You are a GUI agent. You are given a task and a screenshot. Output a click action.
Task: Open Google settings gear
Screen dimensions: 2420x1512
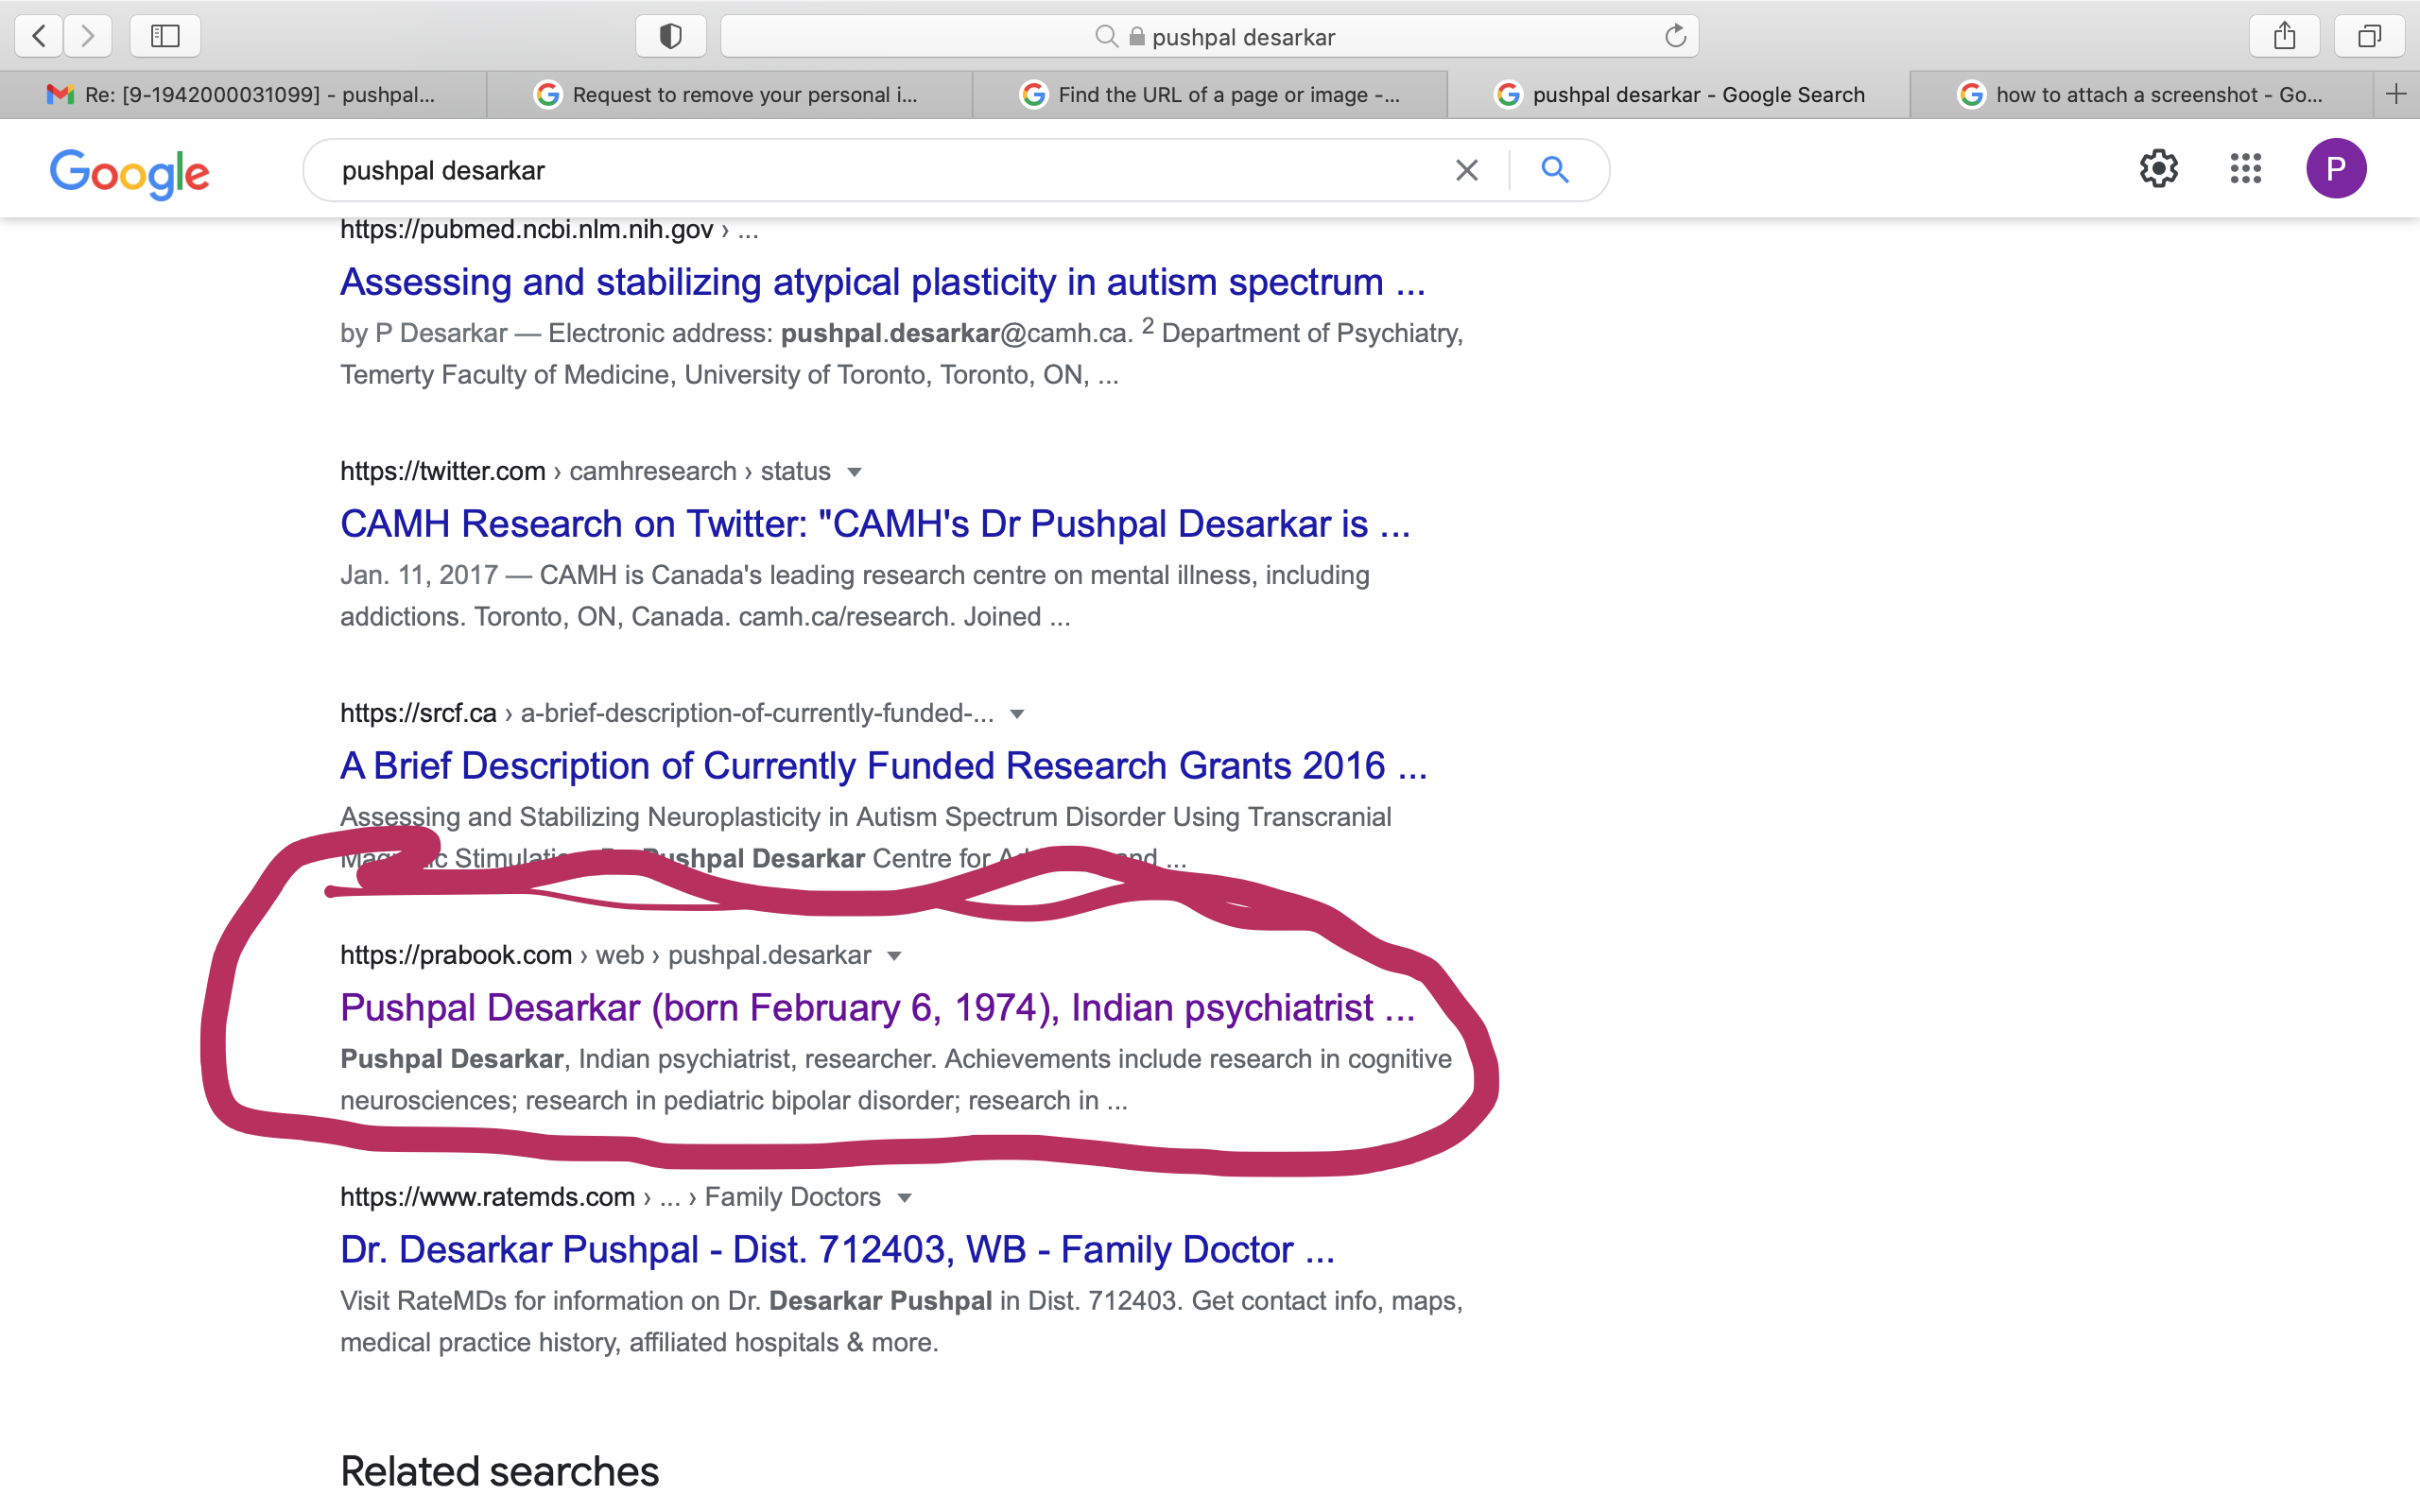2158,168
